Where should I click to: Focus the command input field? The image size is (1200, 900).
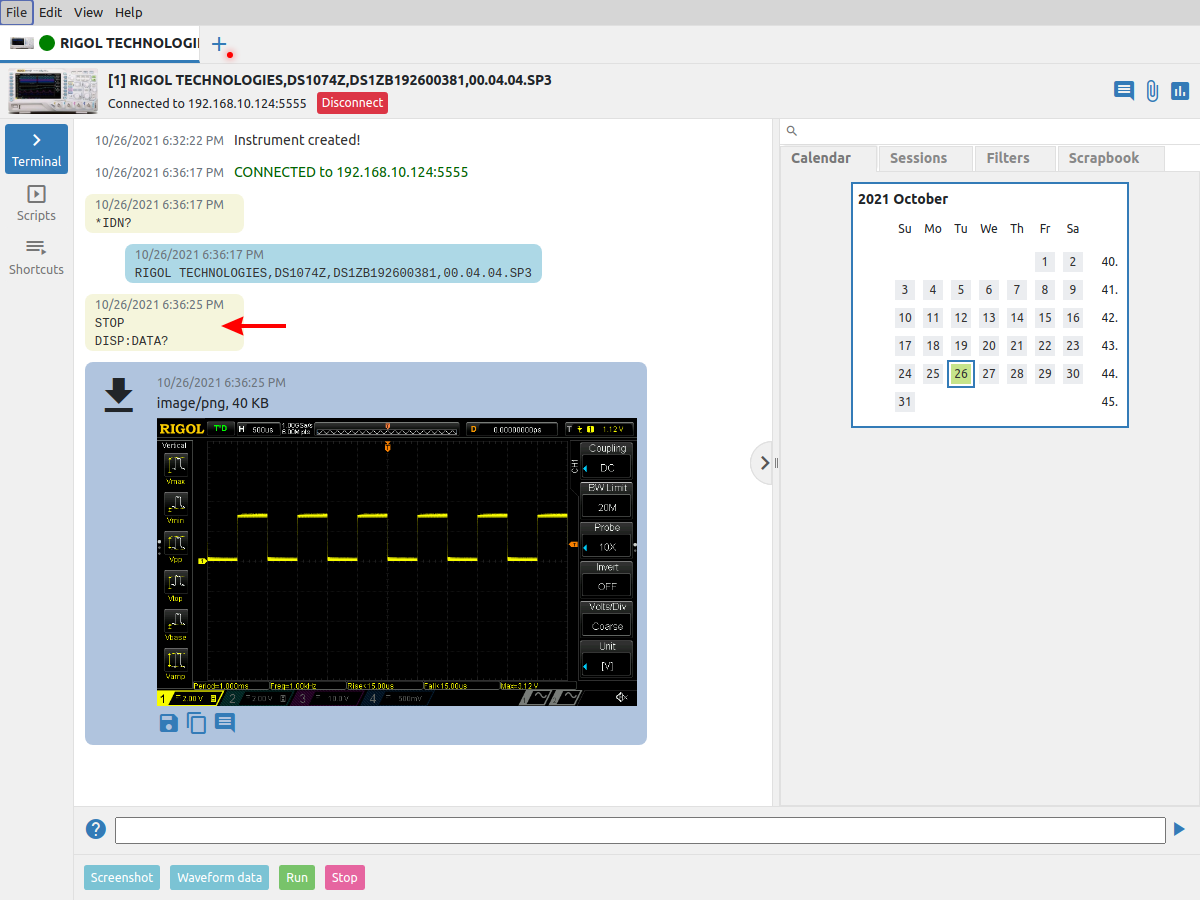point(640,830)
